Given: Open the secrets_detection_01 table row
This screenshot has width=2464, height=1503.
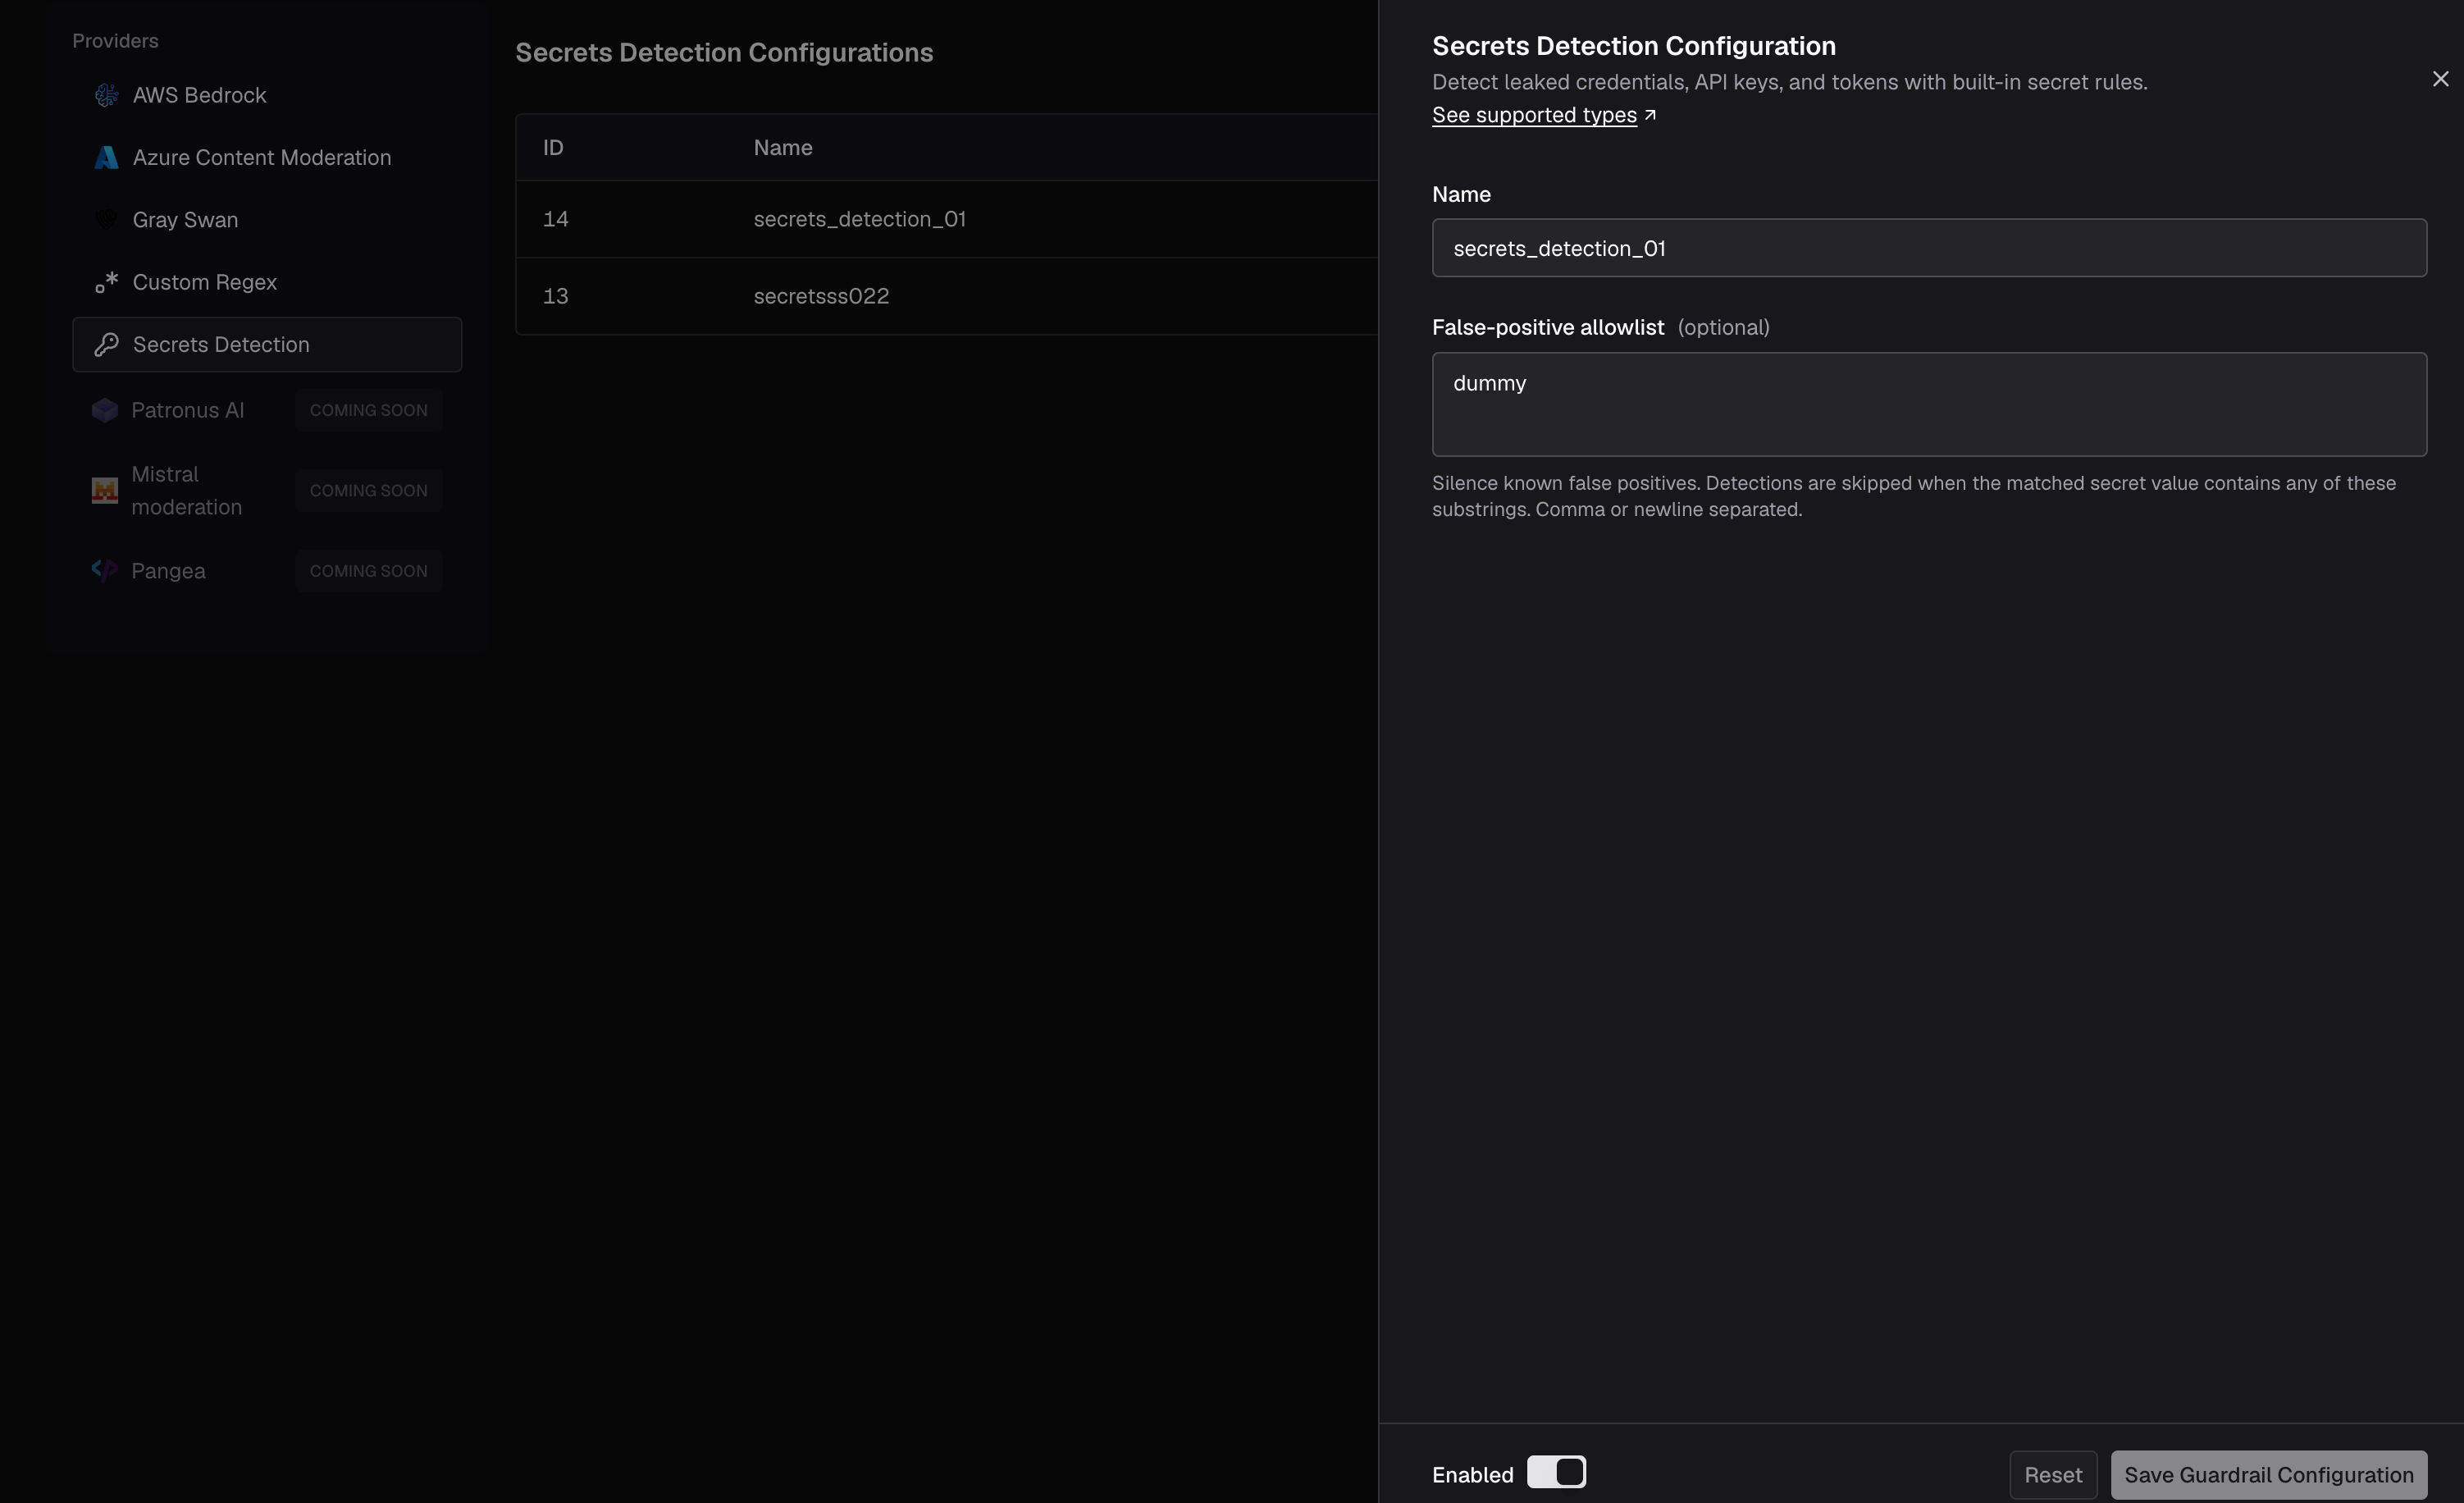Looking at the screenshot, I should pos(946,219).
